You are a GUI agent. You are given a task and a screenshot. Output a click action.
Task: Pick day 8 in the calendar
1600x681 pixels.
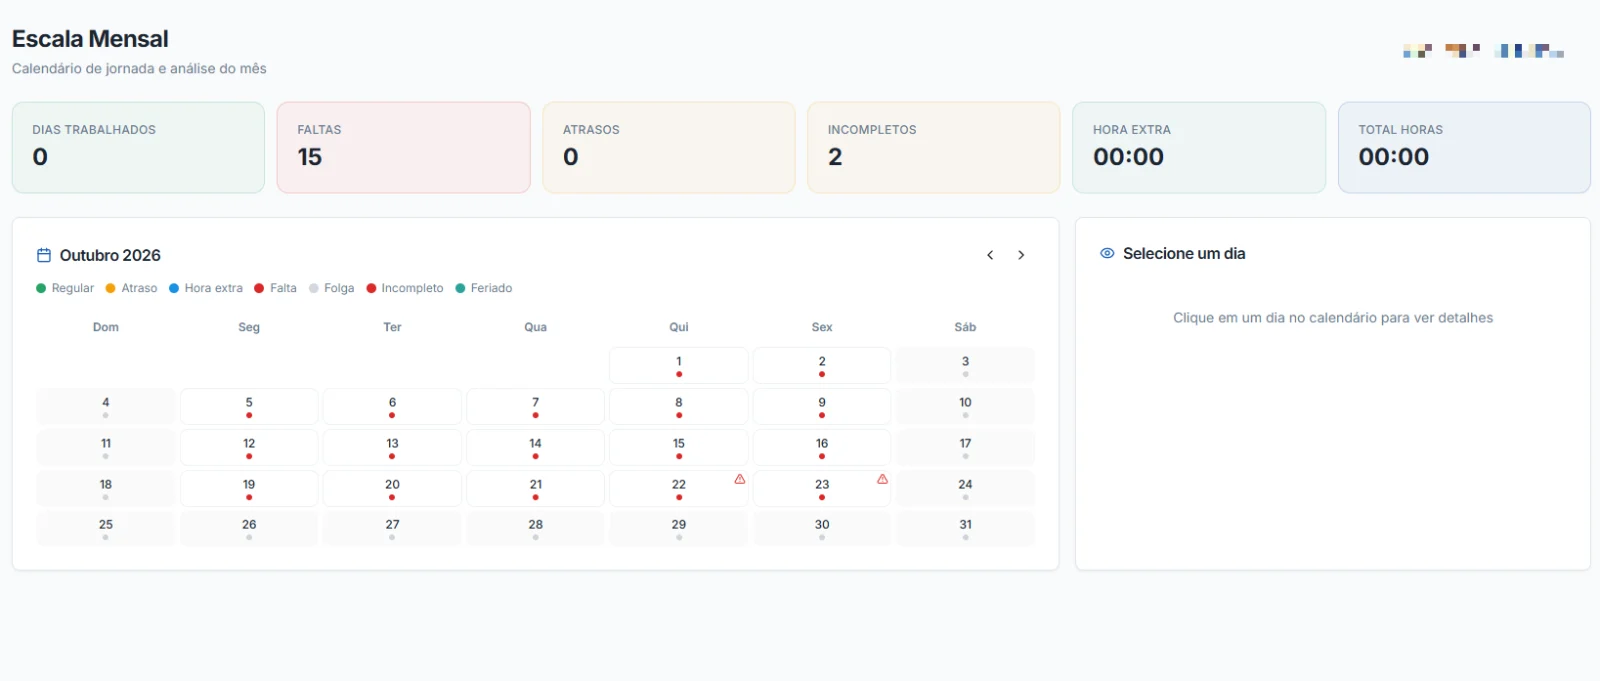[x=679, y=406]
